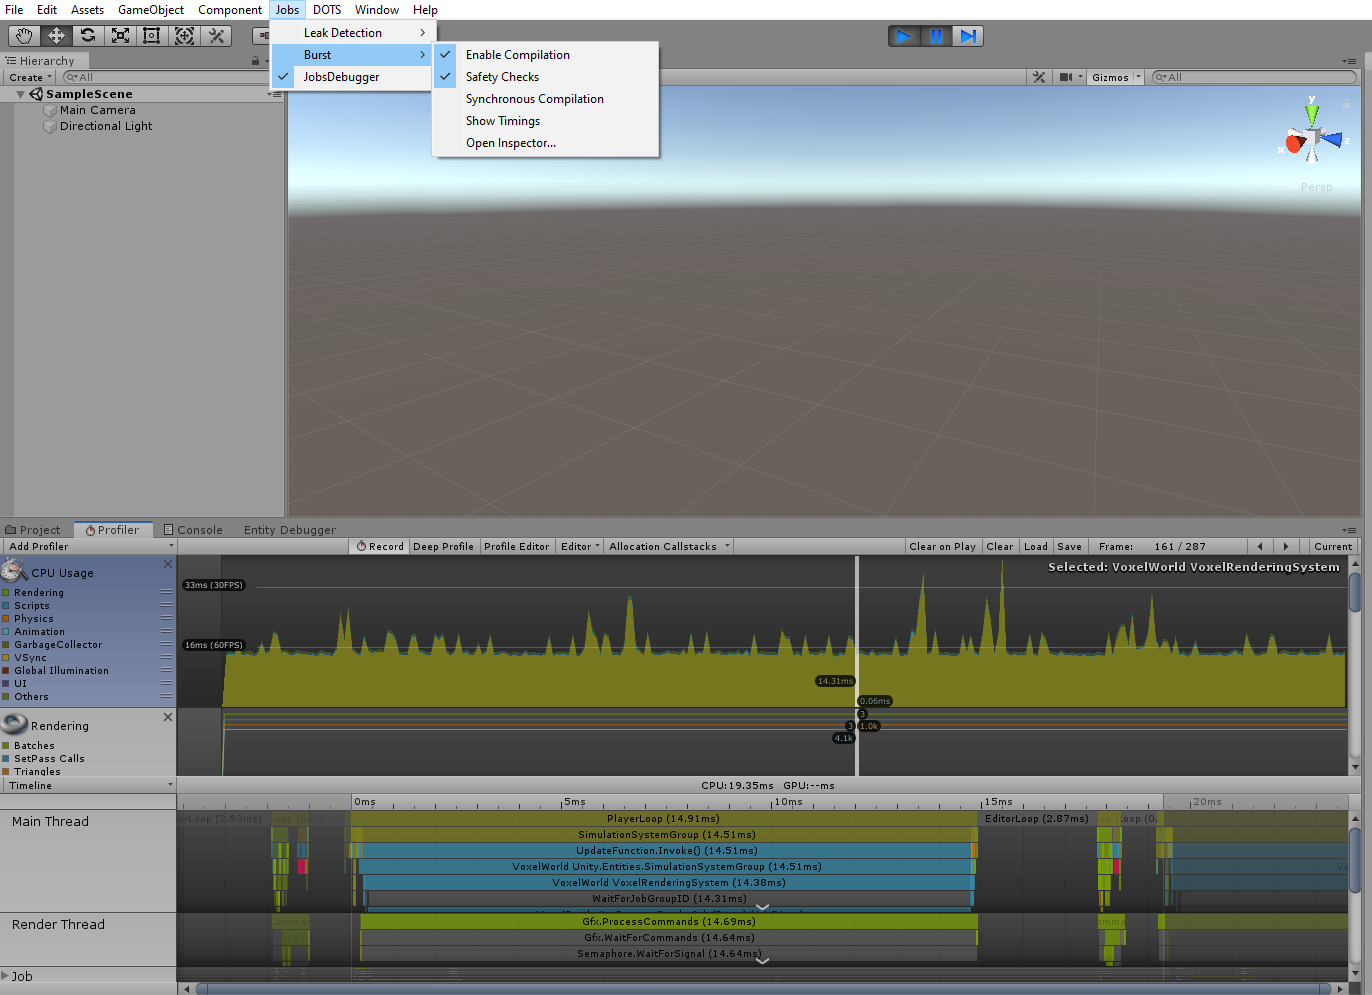Click the CPU Usage stopwatch icon
Image resolution: width=1372 pixels, height=995 pixels.
14,571
